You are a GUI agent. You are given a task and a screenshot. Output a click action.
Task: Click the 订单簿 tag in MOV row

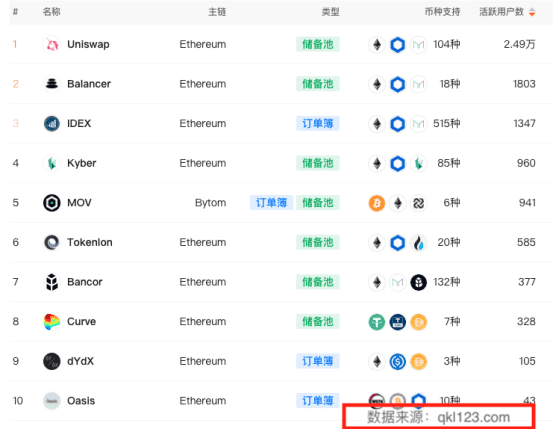[271, 202]
